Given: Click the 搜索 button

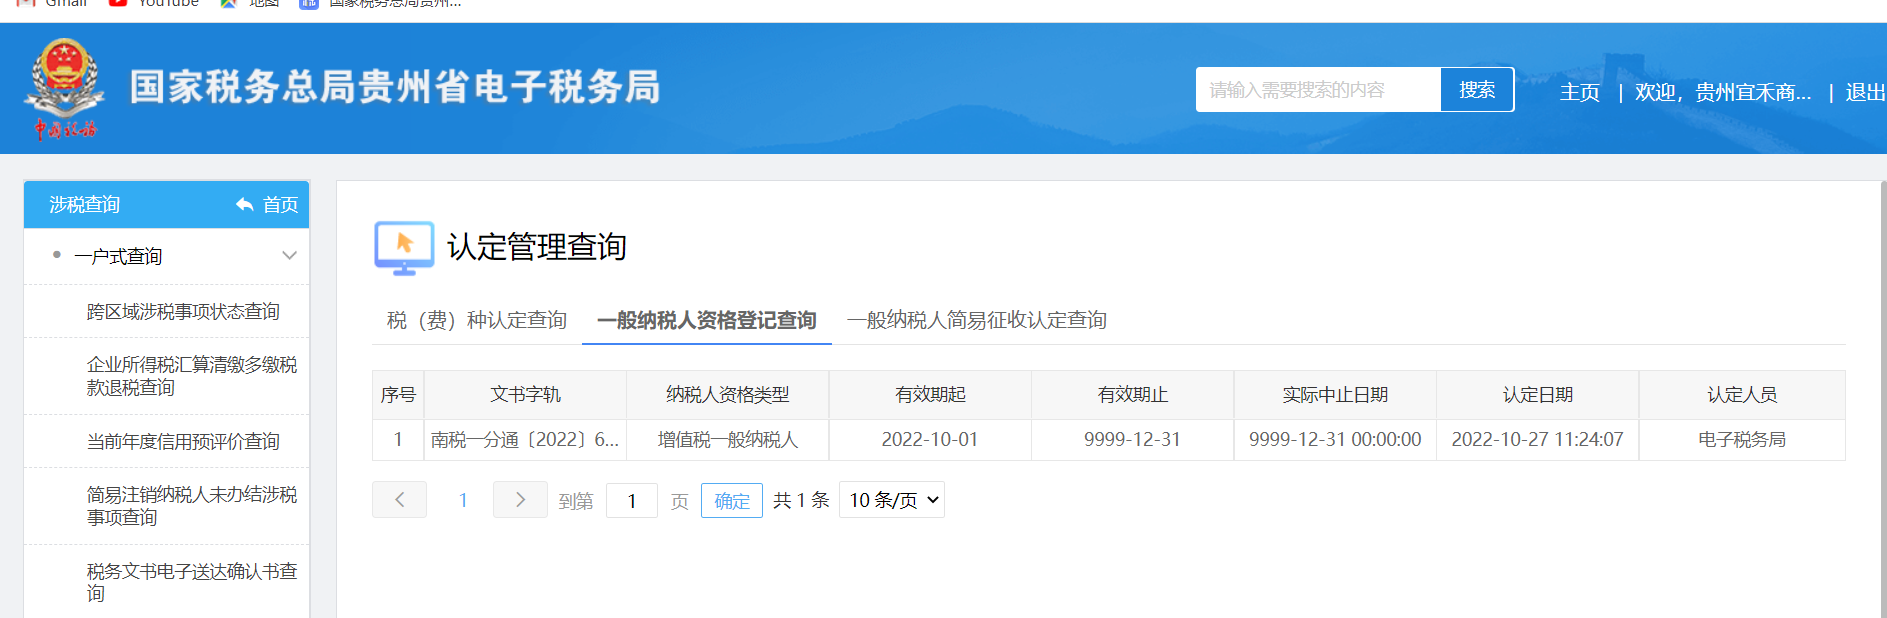Looking at the screenshot, I should tap(1477, 90).
